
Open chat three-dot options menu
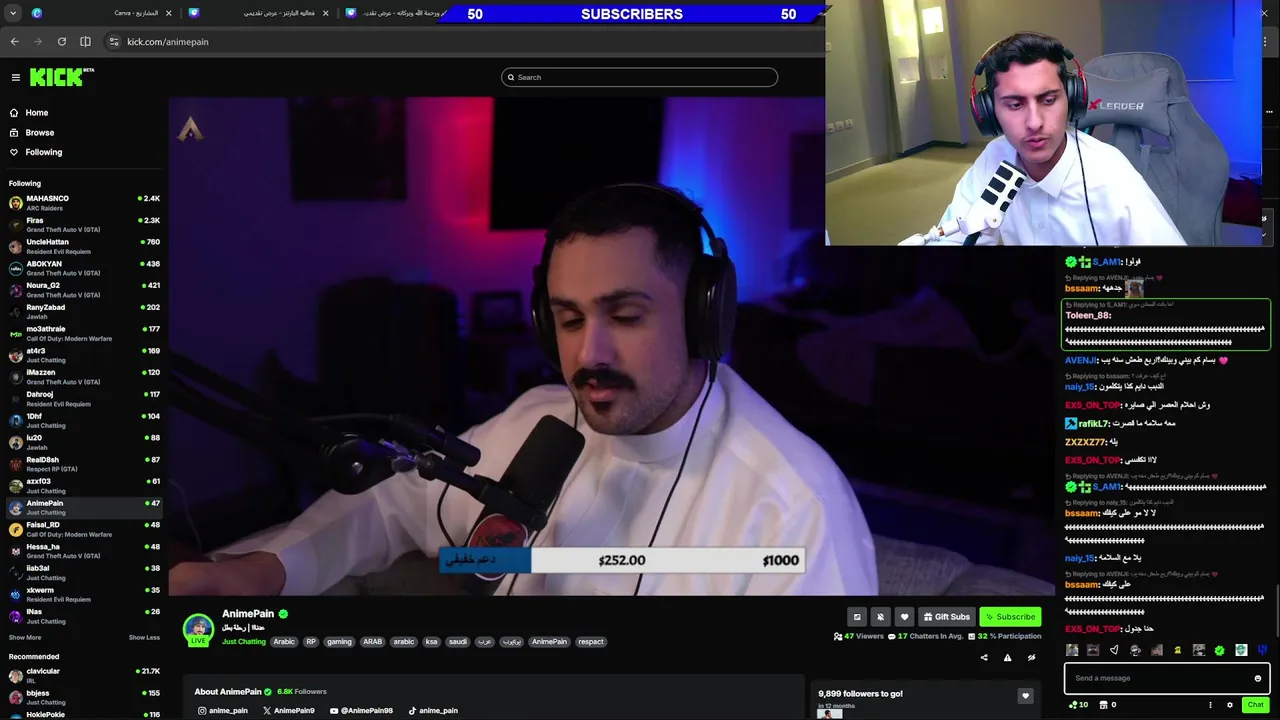[1210, 705]
